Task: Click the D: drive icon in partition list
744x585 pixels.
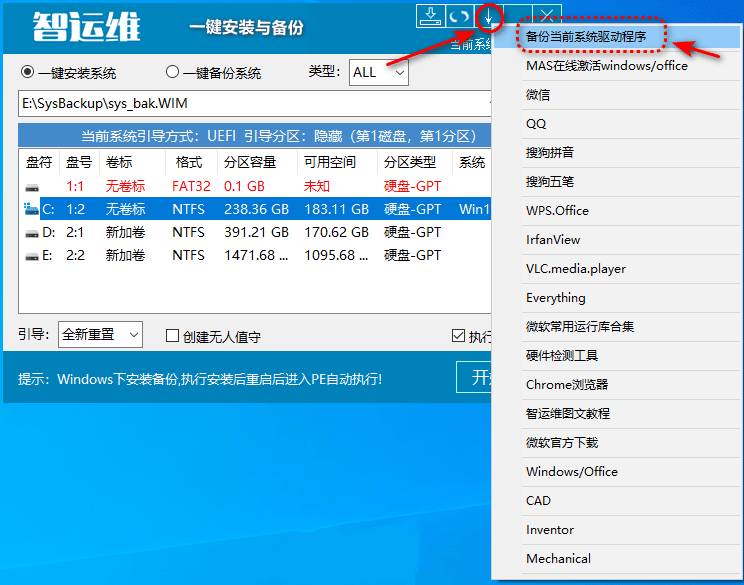Action: (32, 232)
